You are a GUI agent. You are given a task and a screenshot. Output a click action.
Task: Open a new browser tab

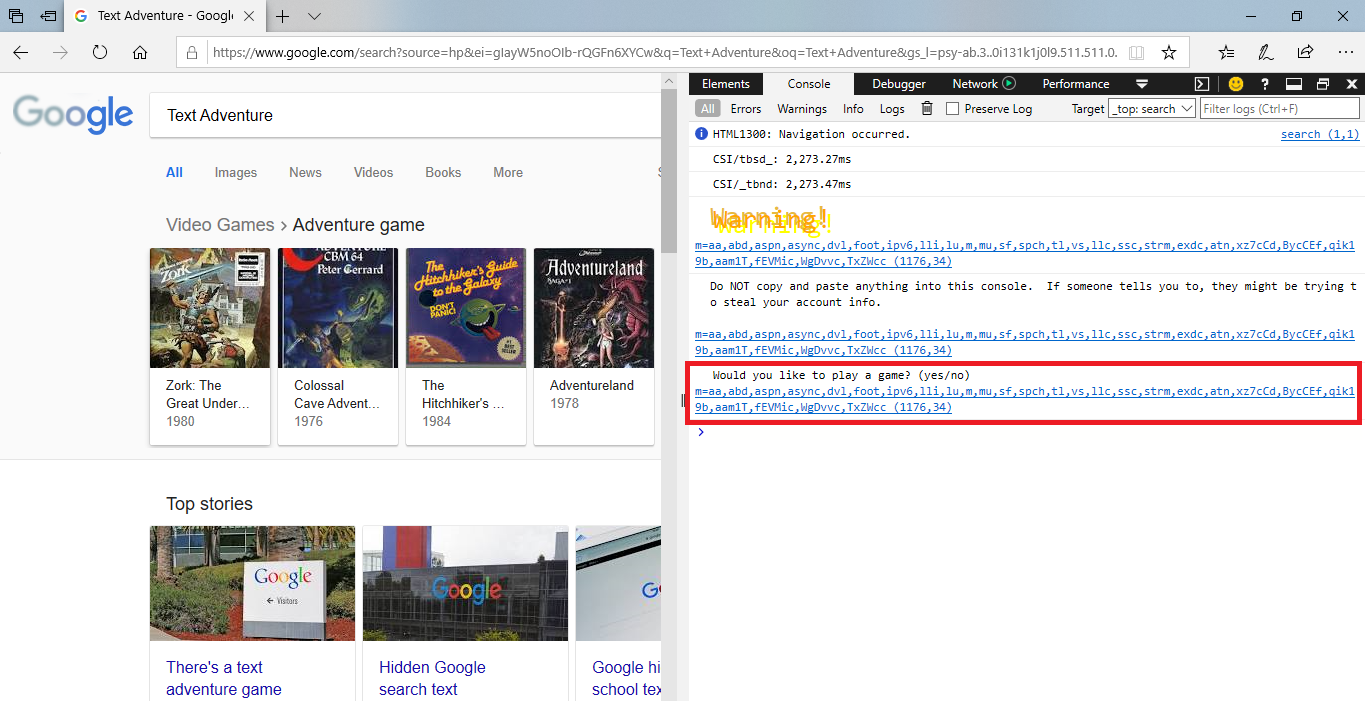coord(283,16)
